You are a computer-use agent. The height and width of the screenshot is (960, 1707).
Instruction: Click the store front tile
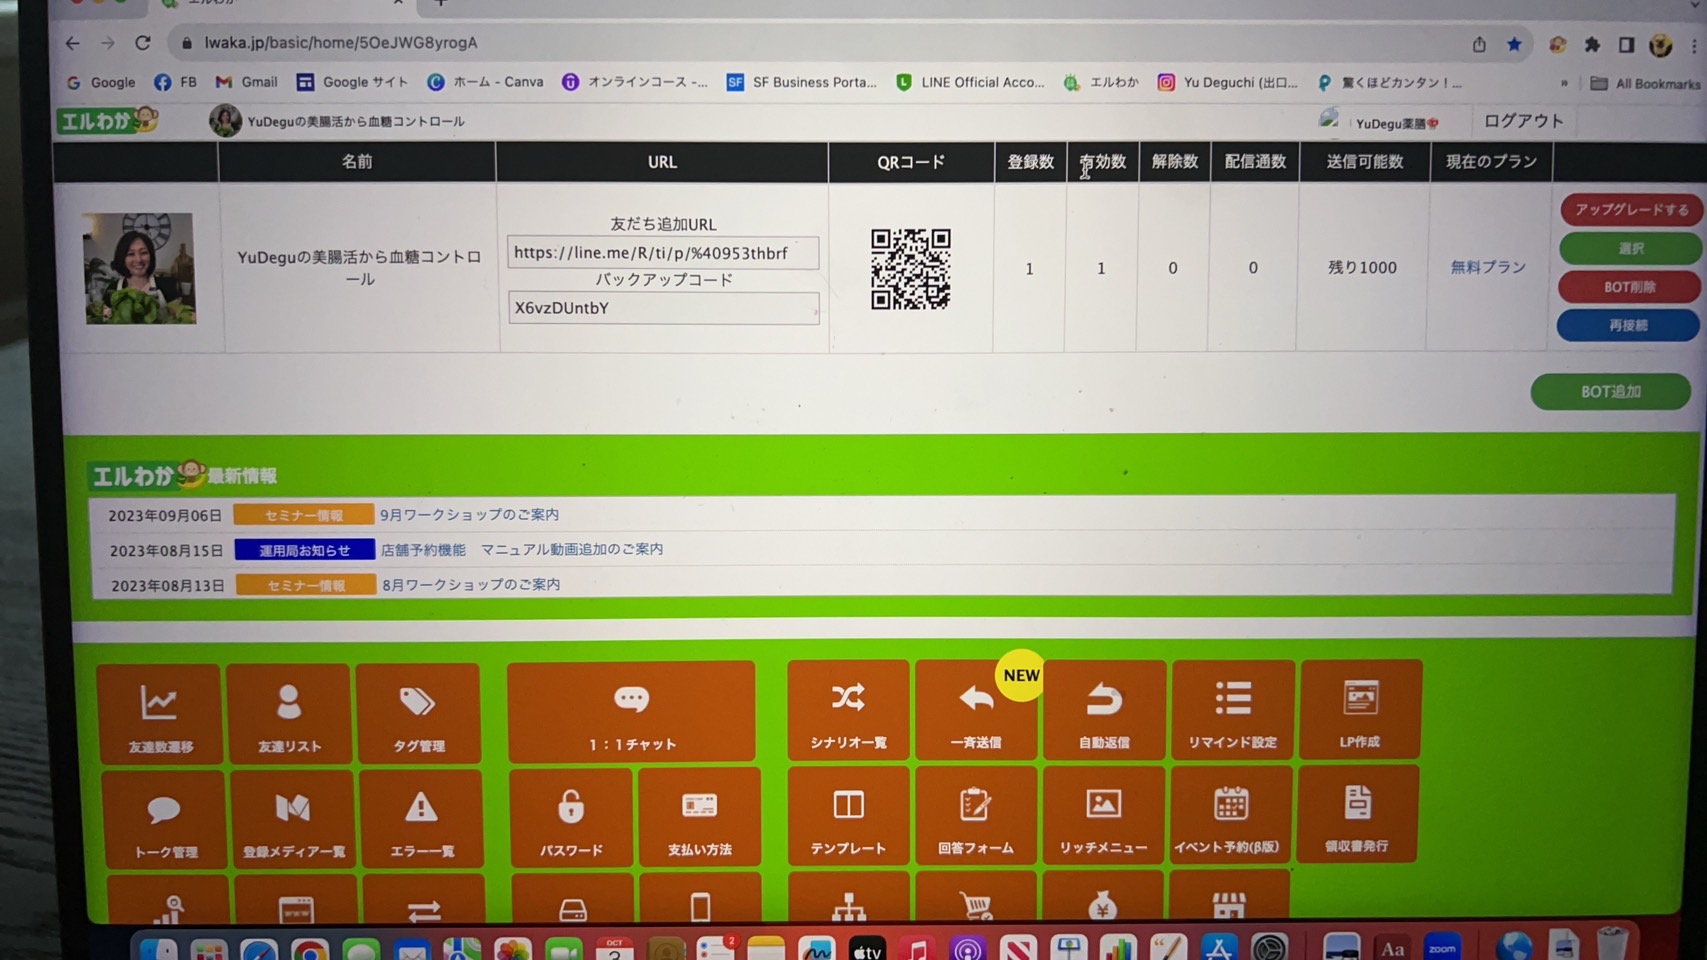pyautogui.click(x=1229, y=897)
